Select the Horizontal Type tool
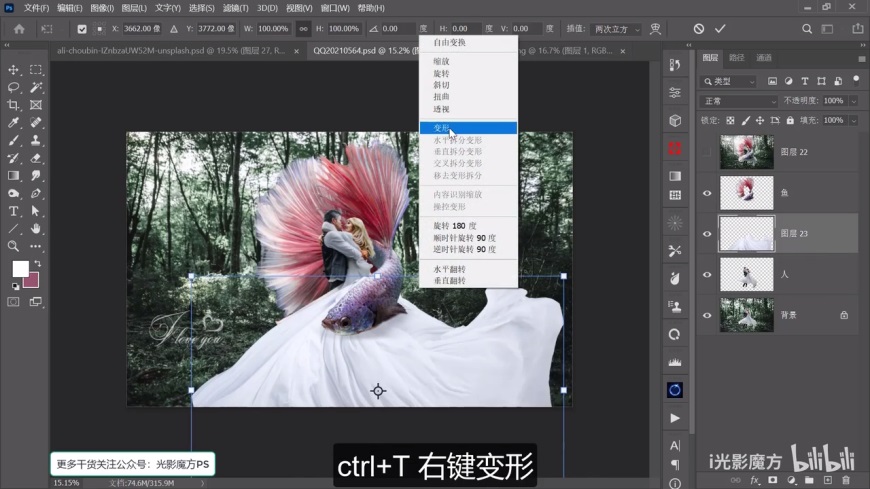 click(x=13, y=211)
